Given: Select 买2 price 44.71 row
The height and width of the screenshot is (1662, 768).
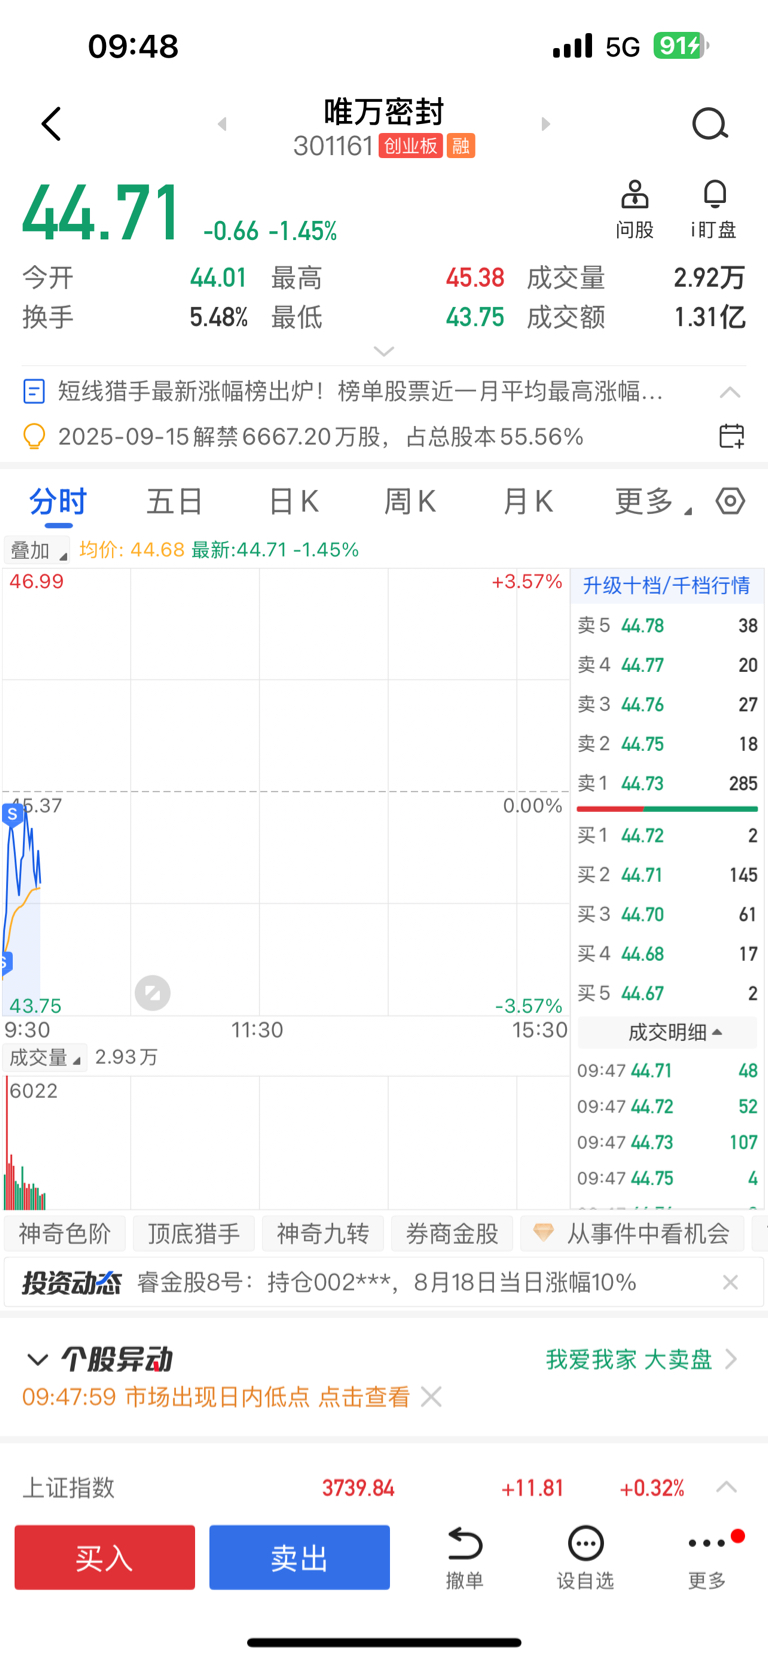Looking at the screenshot, I should click(667, 875).
